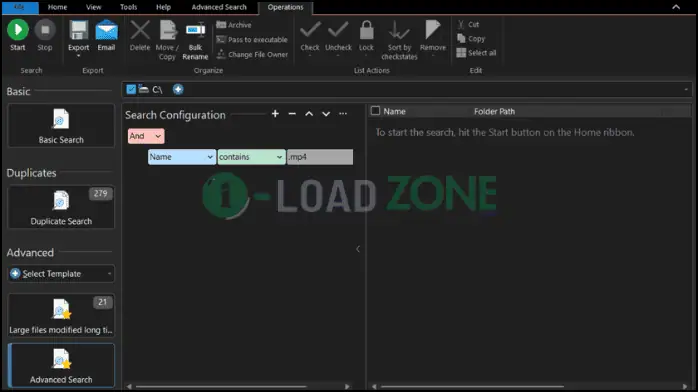Click the Stop search icon

tap(45, 30)
